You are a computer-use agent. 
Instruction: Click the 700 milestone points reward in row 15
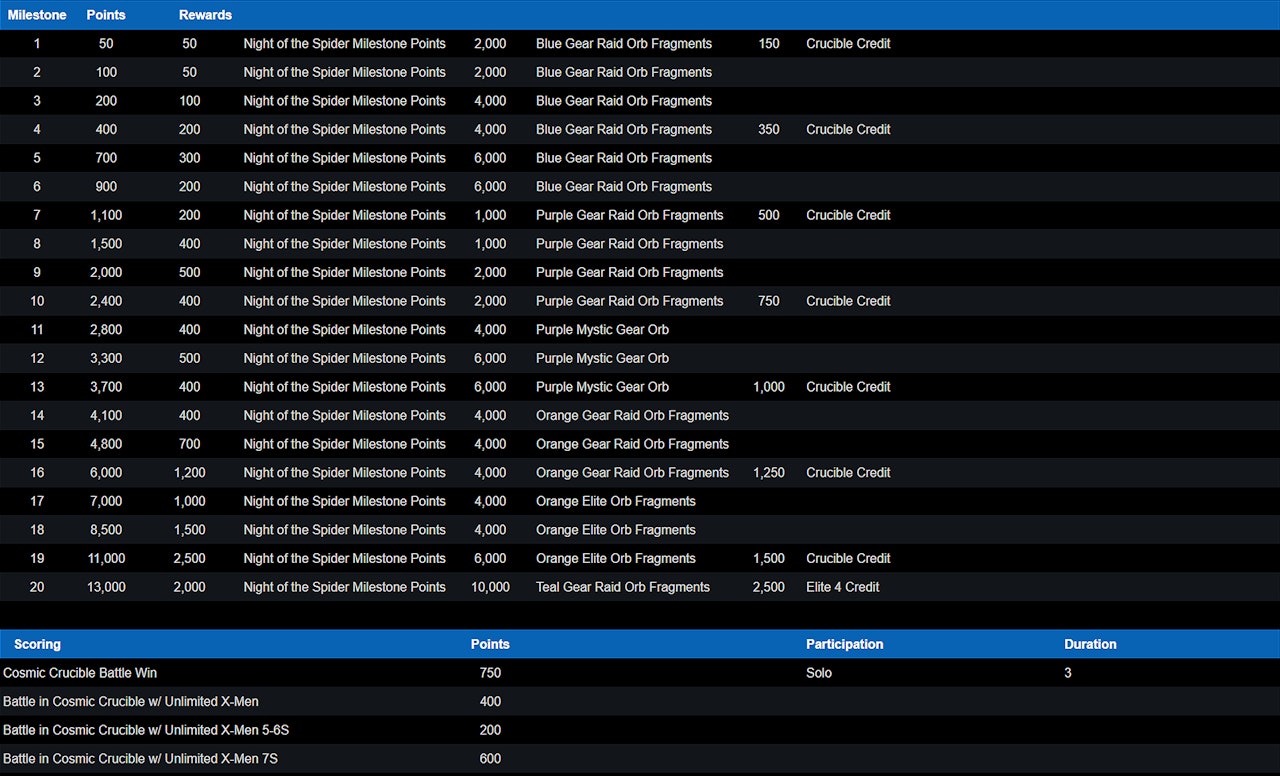[190, 444]
